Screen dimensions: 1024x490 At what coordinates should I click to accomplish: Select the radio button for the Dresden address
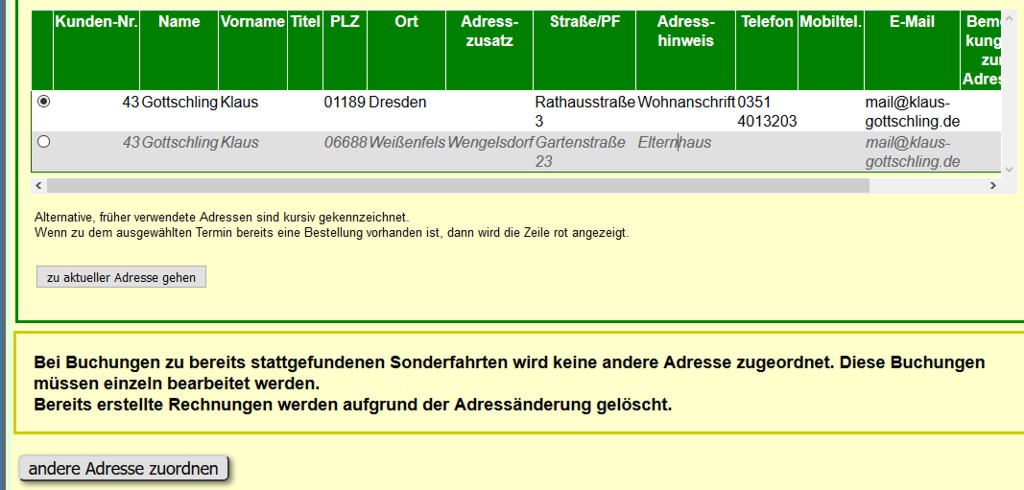pos(43,101)
